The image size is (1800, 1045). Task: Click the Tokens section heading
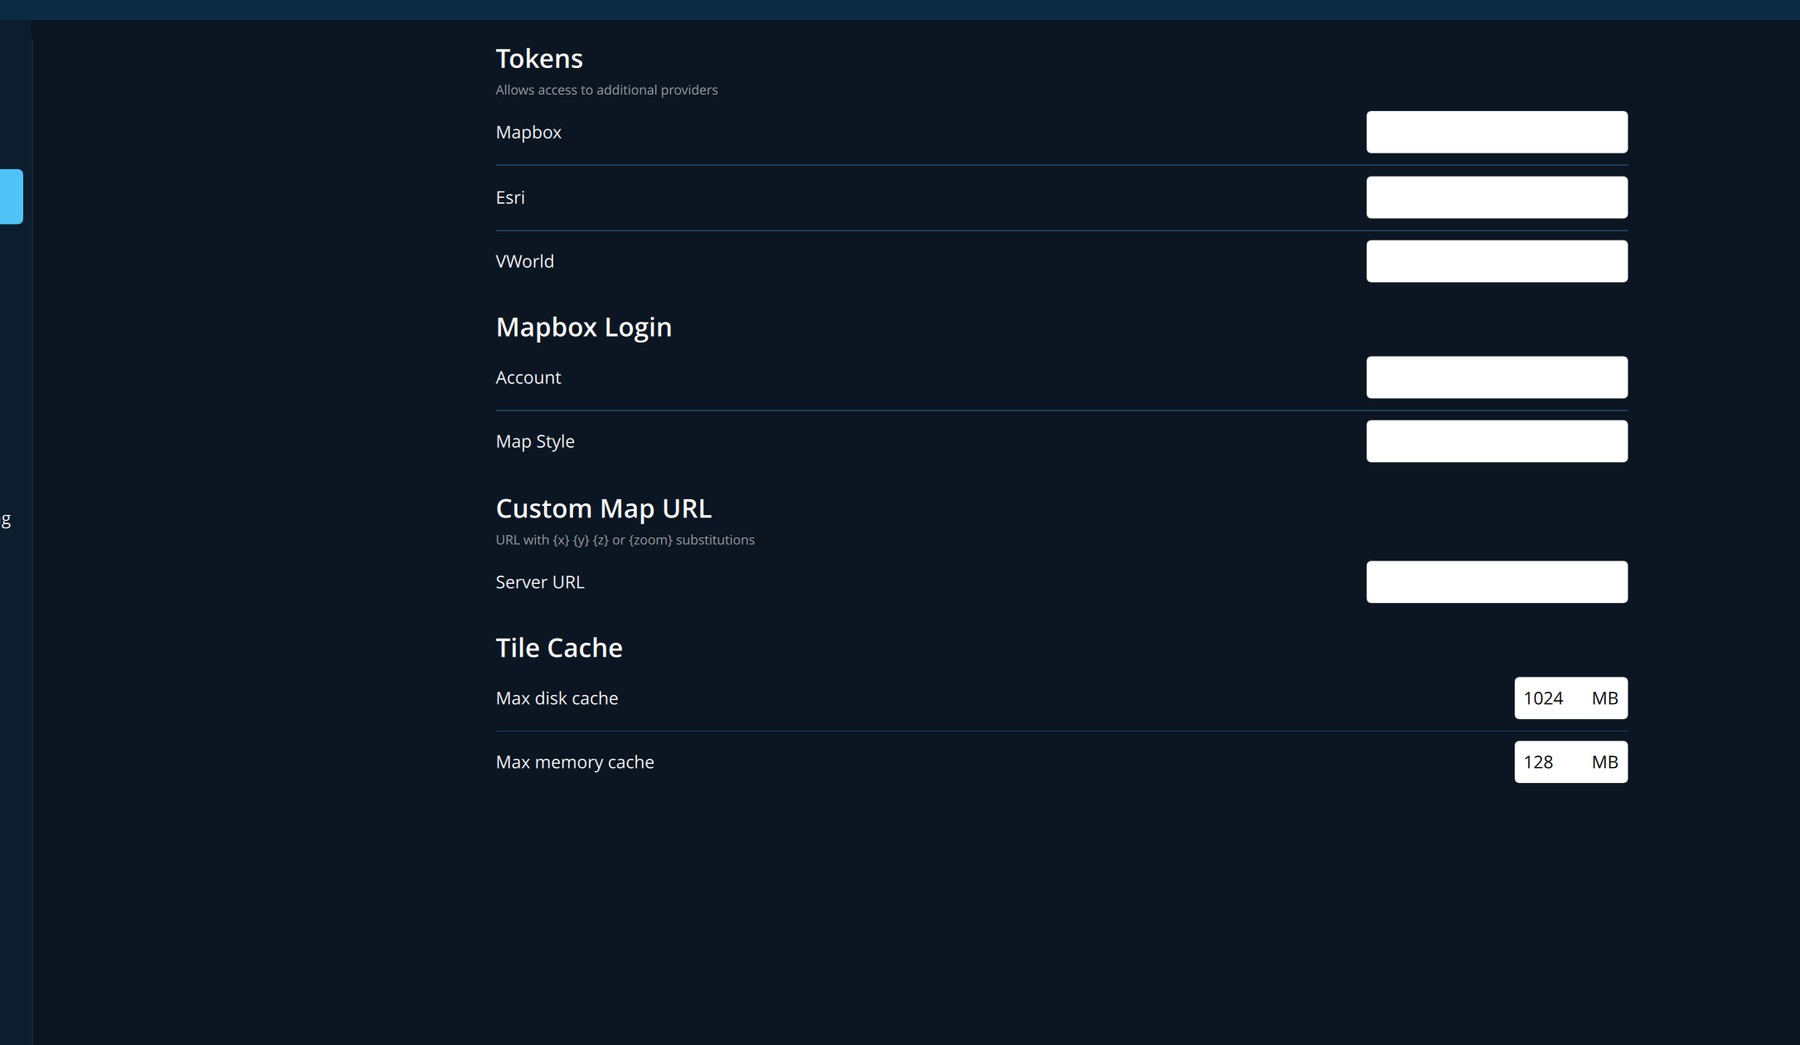[x=539, y=58]
